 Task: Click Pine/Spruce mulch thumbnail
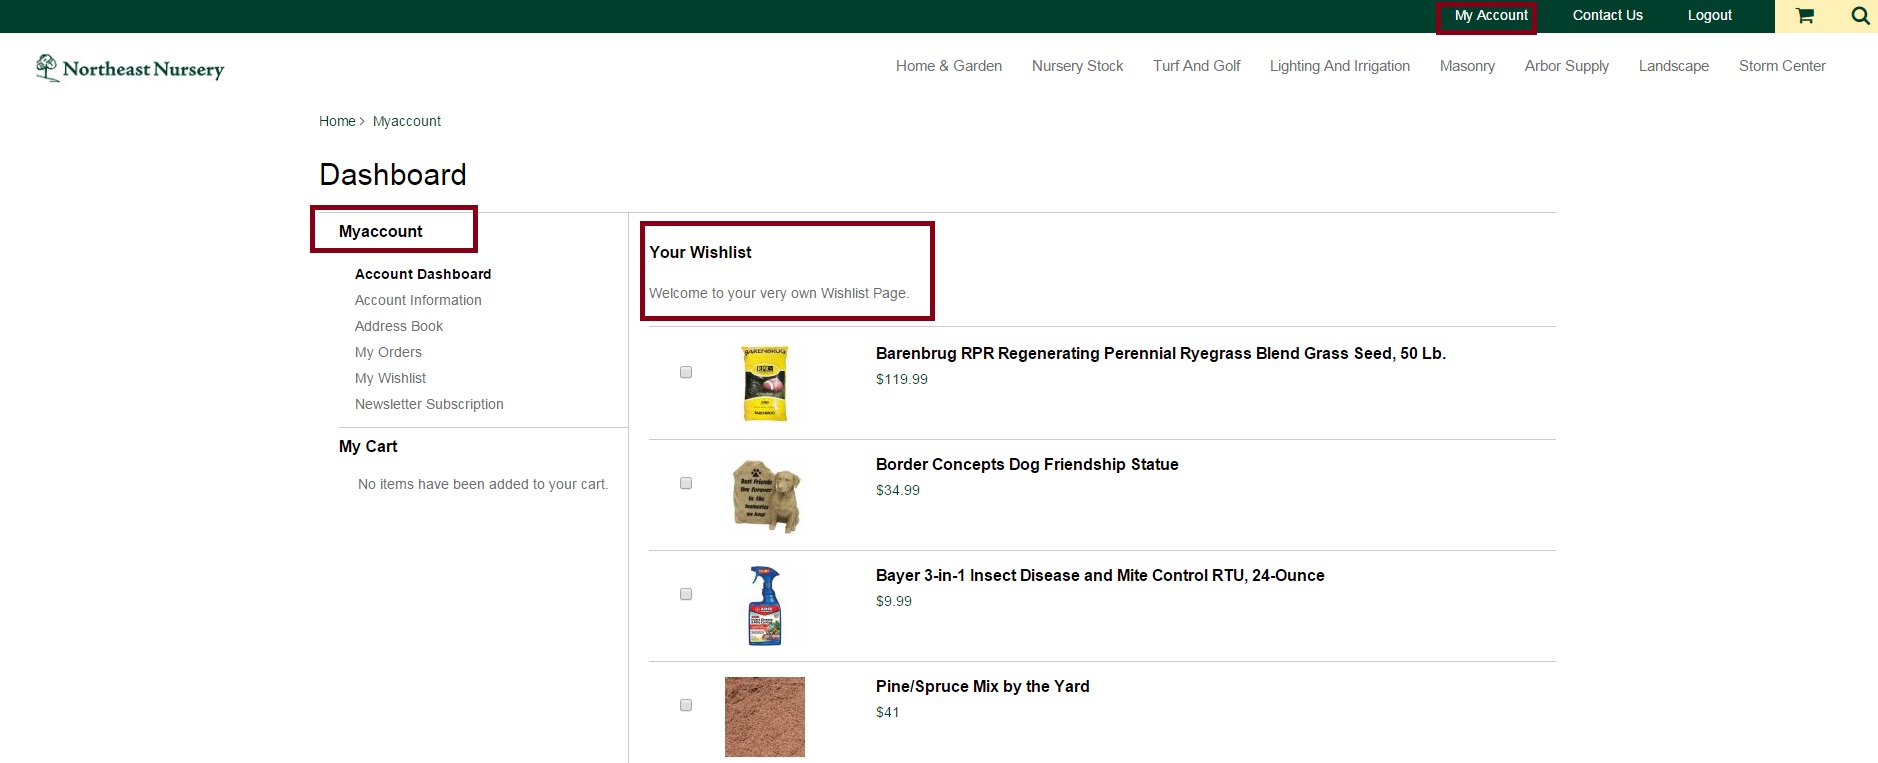tap(765, 717)
